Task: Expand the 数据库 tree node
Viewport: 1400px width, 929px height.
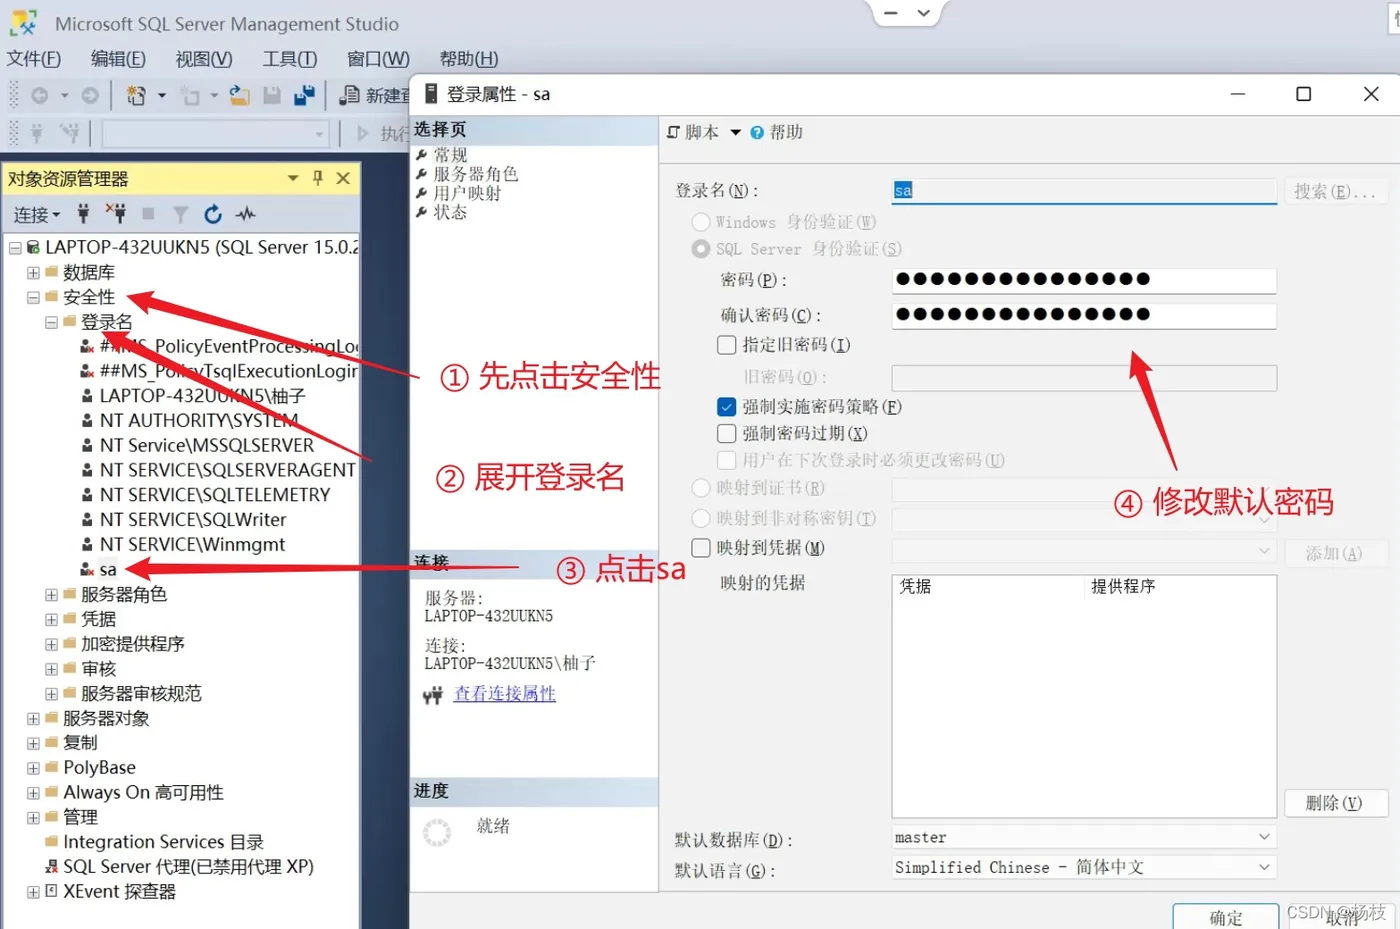Action: 33,272
